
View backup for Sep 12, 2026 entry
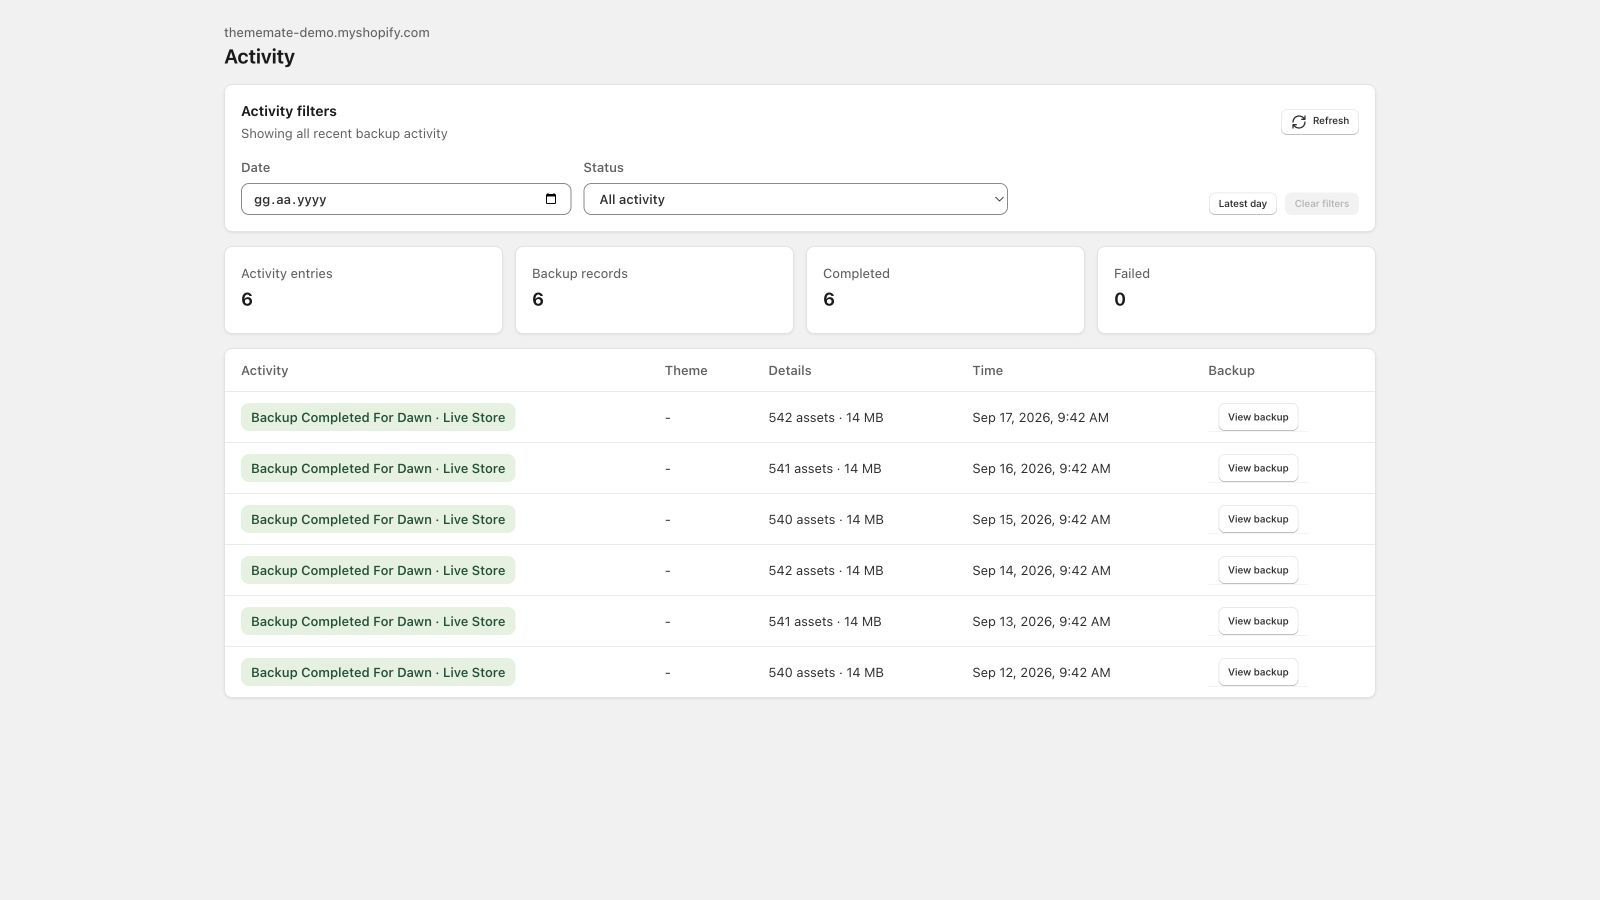[x=1258, y=672]
